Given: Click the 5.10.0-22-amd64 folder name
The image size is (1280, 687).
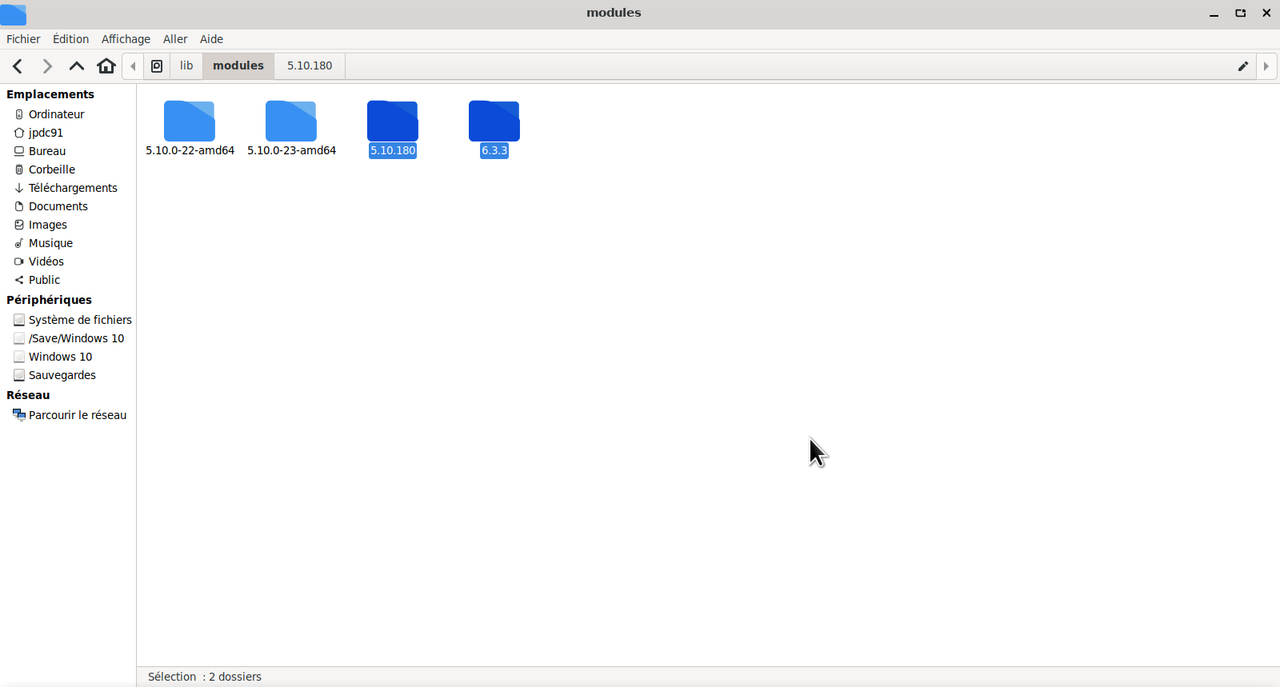Looking at the screenshot, I should [x=190, y=151].
